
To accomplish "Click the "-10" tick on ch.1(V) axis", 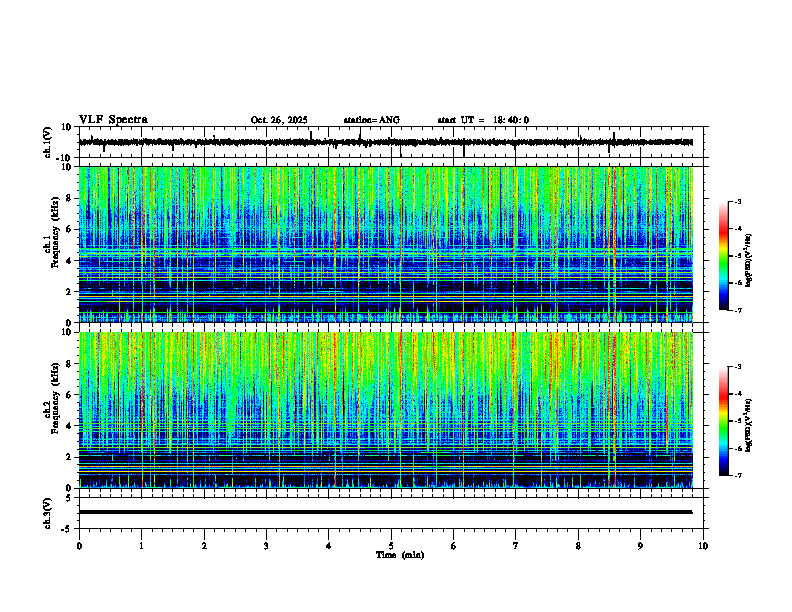I will [x=65, y=158].
